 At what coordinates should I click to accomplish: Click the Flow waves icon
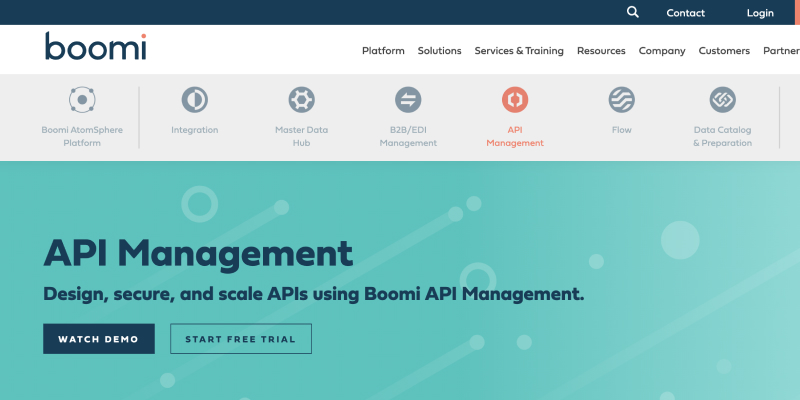621,99
